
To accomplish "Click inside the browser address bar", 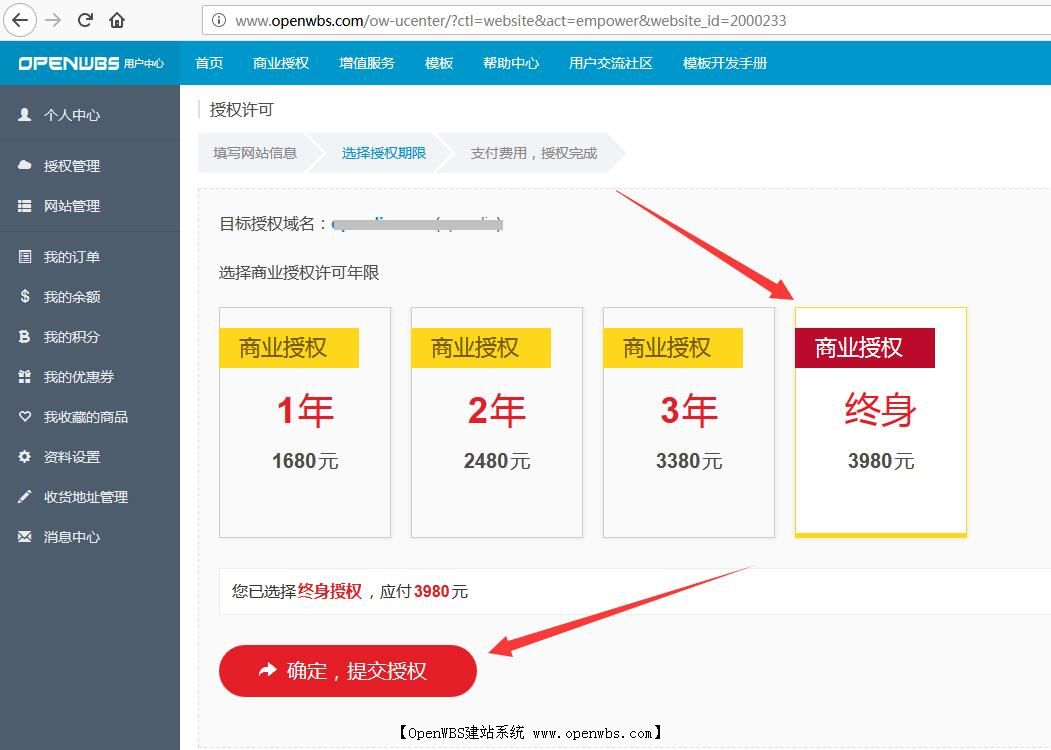I will tap(500, 20).
